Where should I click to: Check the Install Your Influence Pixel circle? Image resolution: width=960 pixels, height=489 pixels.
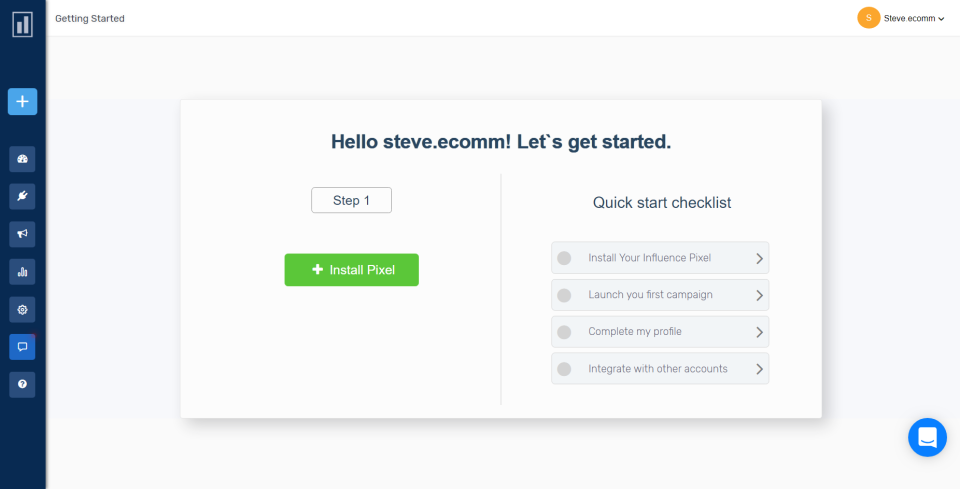[x=564, y=258]
